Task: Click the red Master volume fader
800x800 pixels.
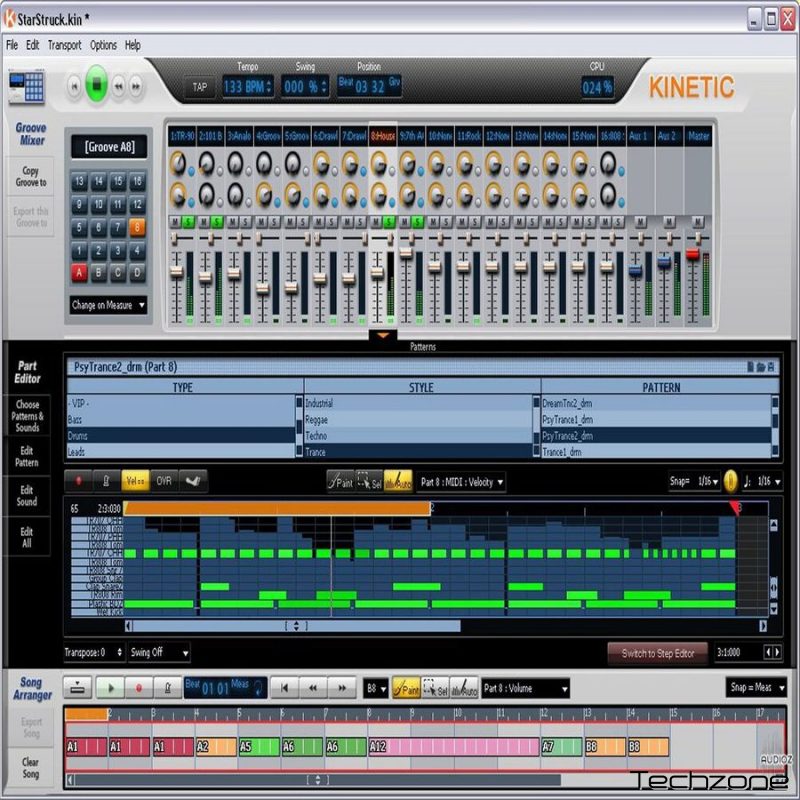Action: click(x=692, y=254)
